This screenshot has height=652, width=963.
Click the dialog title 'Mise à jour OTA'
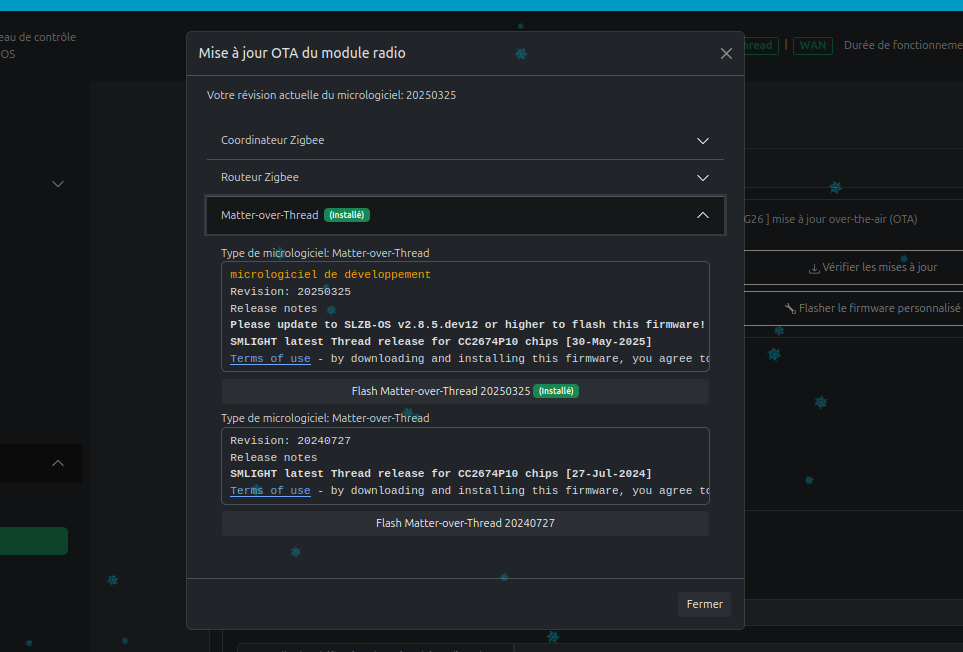(x=302, y=53)
